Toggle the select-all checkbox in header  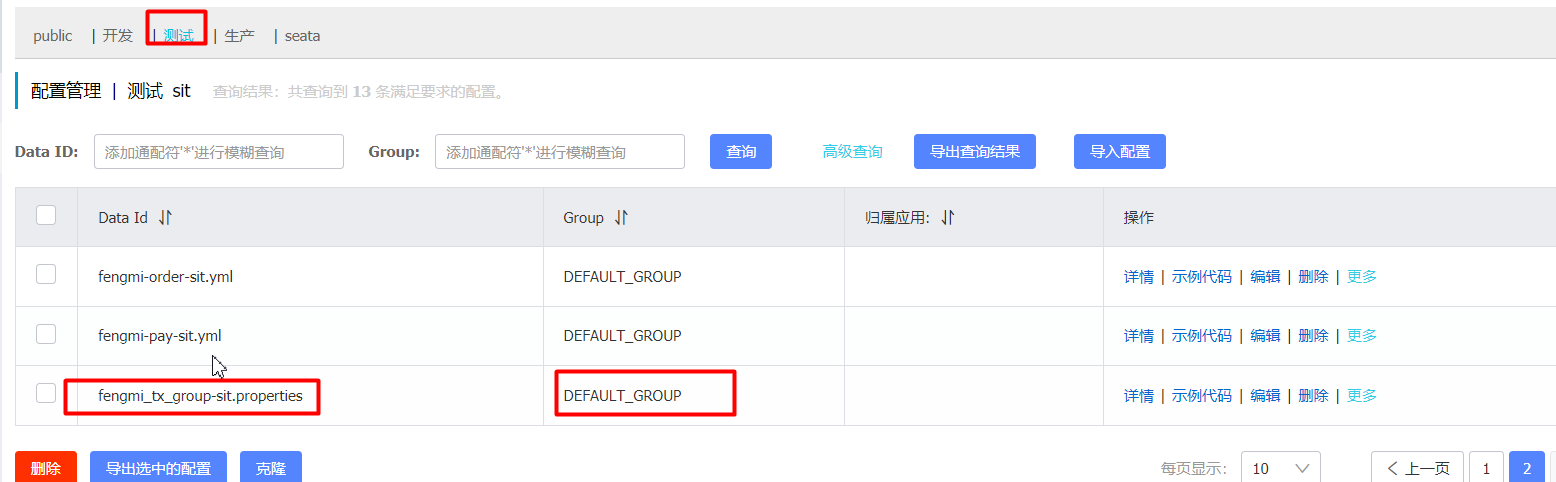click(x=46, y=215)
